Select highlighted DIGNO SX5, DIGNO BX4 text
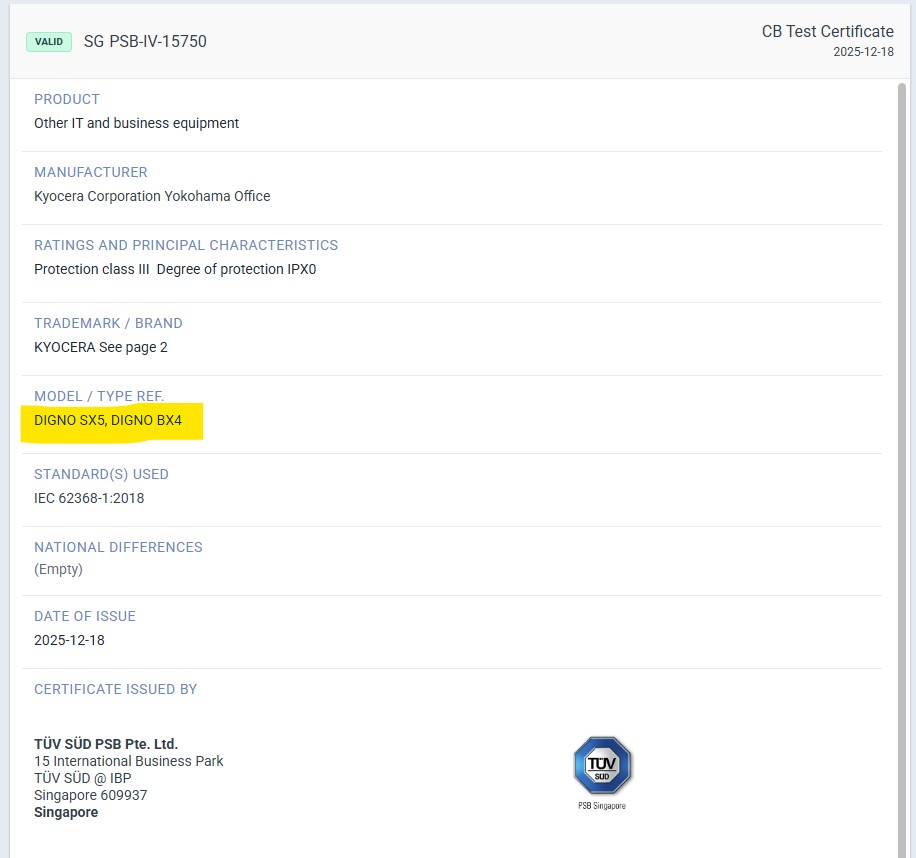The width and height of the screenshot is (916, 858). [108, 420]
